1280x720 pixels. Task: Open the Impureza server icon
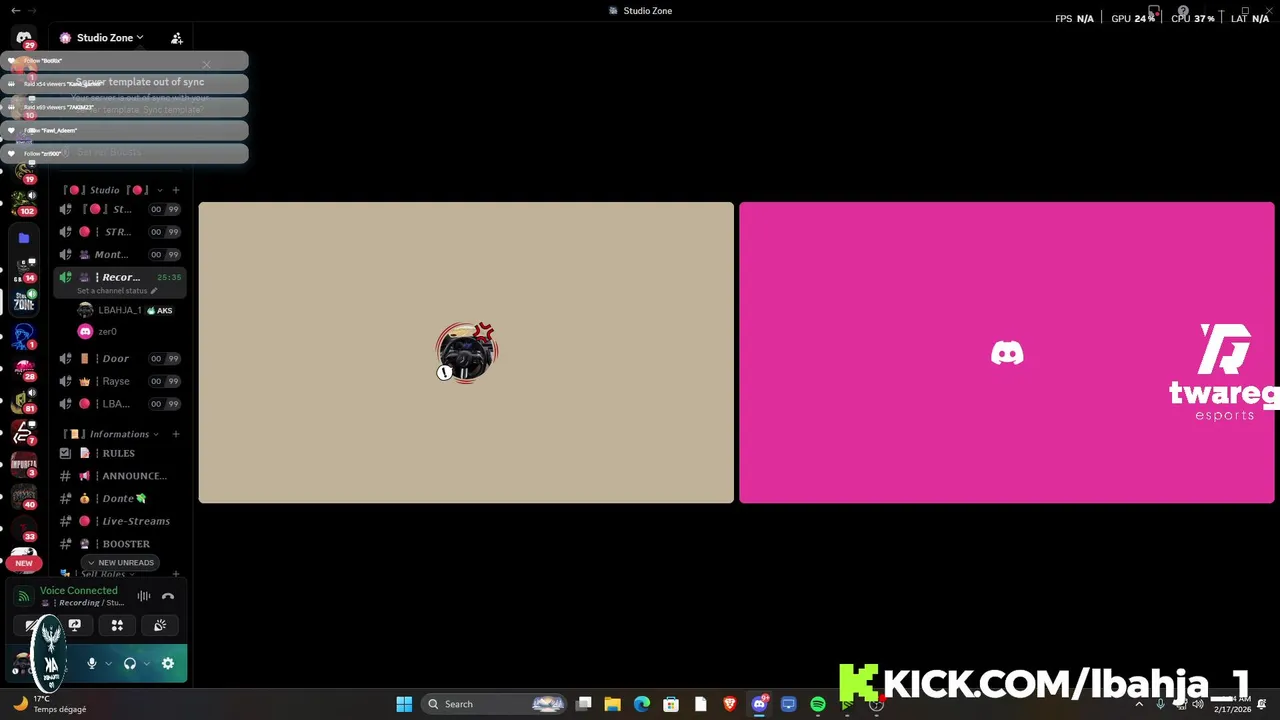pos(24,465)
